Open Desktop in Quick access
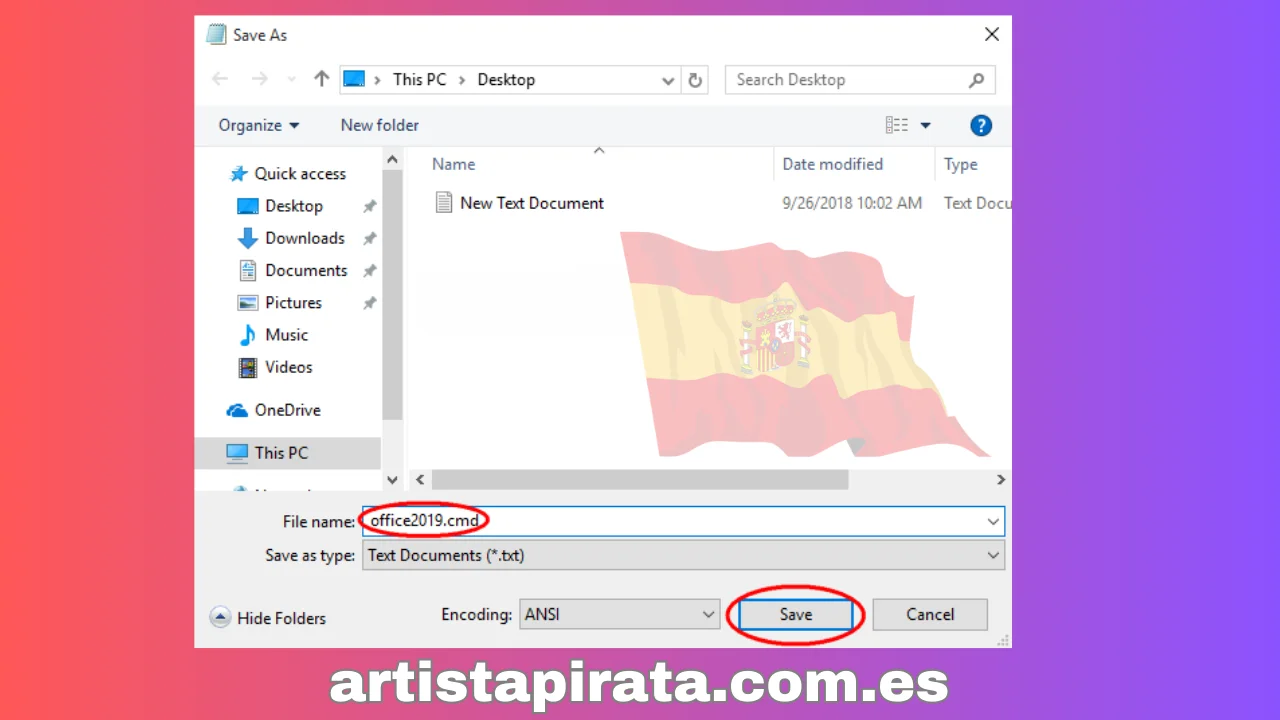Image resolution: width=1280 pixels, height=720 pixels. coord(280,206)
